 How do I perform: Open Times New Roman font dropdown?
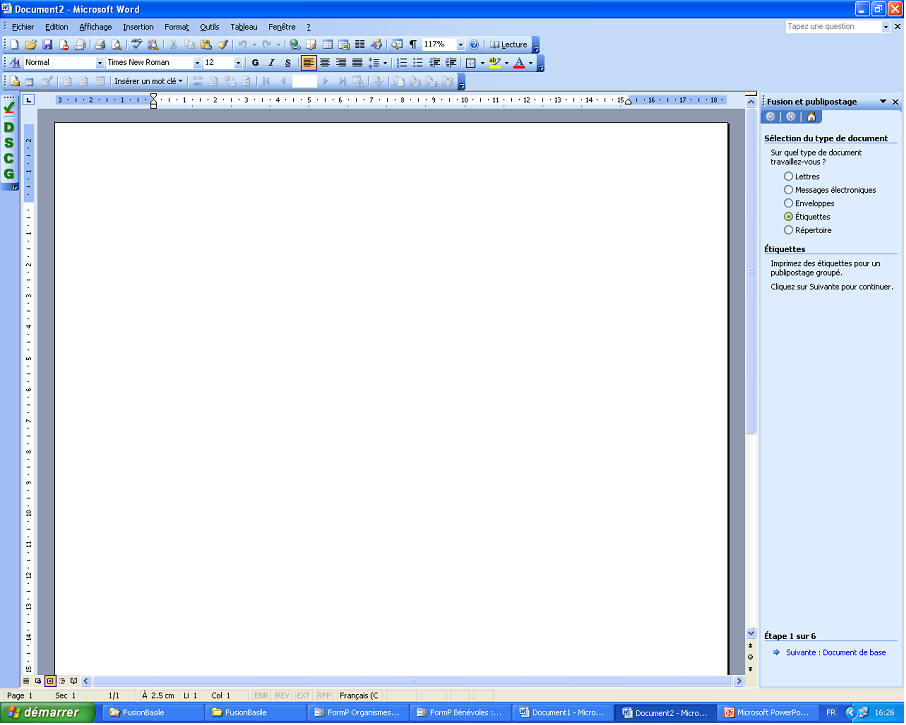coord(197,62)
